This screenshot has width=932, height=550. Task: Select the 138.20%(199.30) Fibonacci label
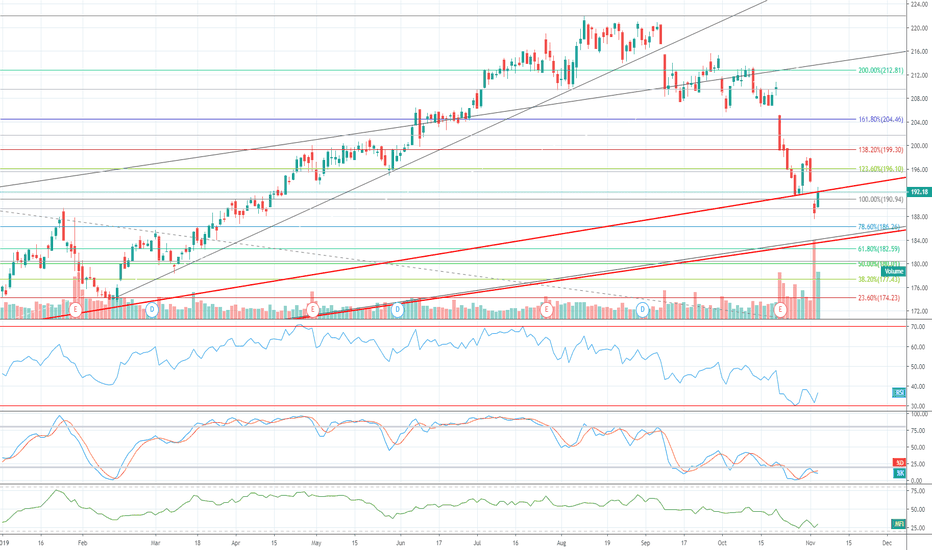point(880,150)
